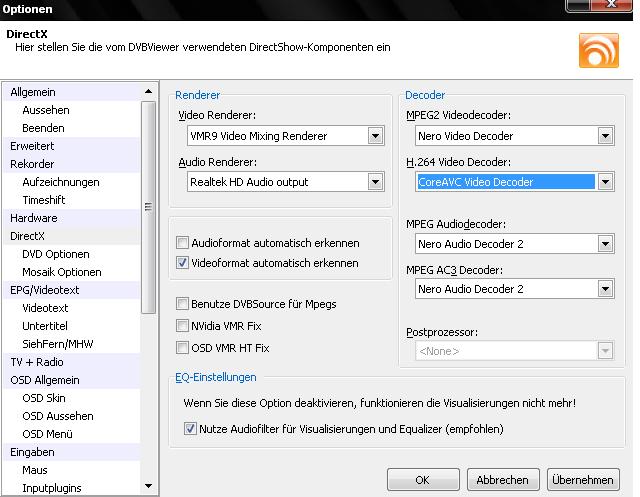Check the OSD VMR HT Fix box

(182, 348)
